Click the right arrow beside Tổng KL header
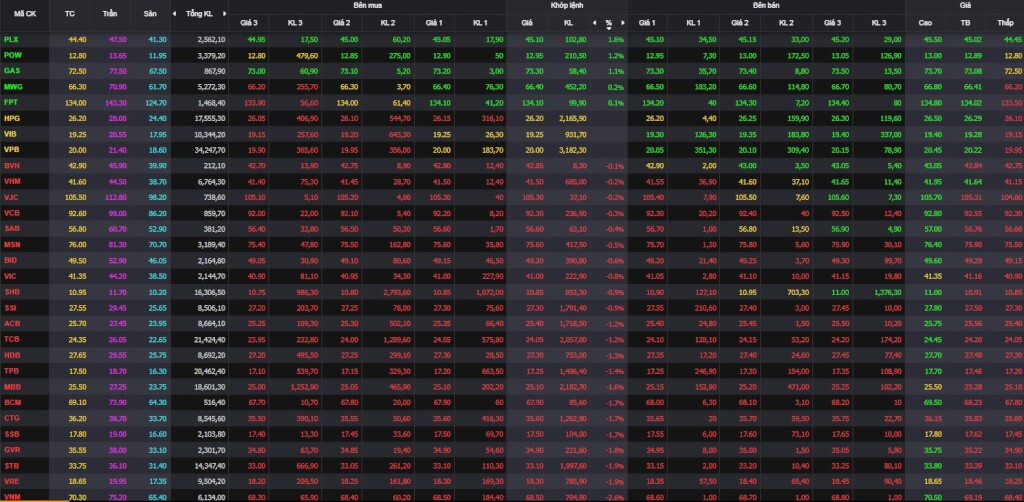Image resolution: width=1024 pixels, height=502 pixels. click(x=225, y=14)
